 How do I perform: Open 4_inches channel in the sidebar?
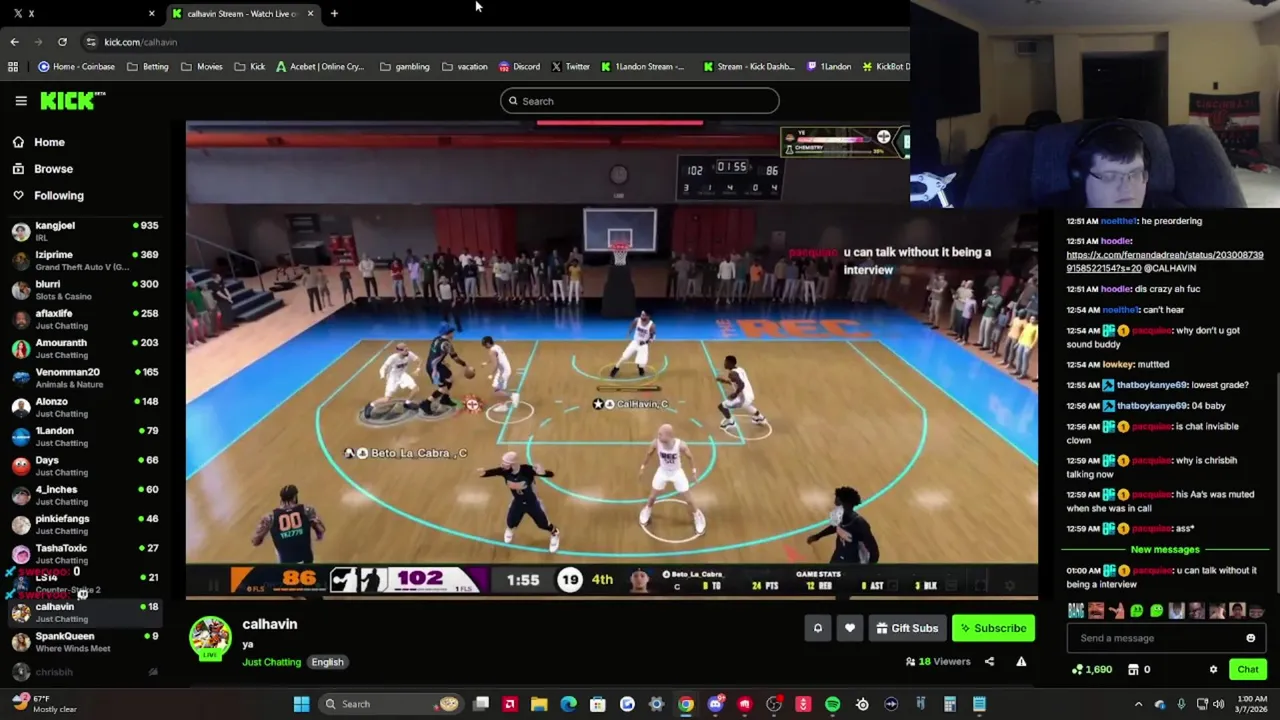85,495
